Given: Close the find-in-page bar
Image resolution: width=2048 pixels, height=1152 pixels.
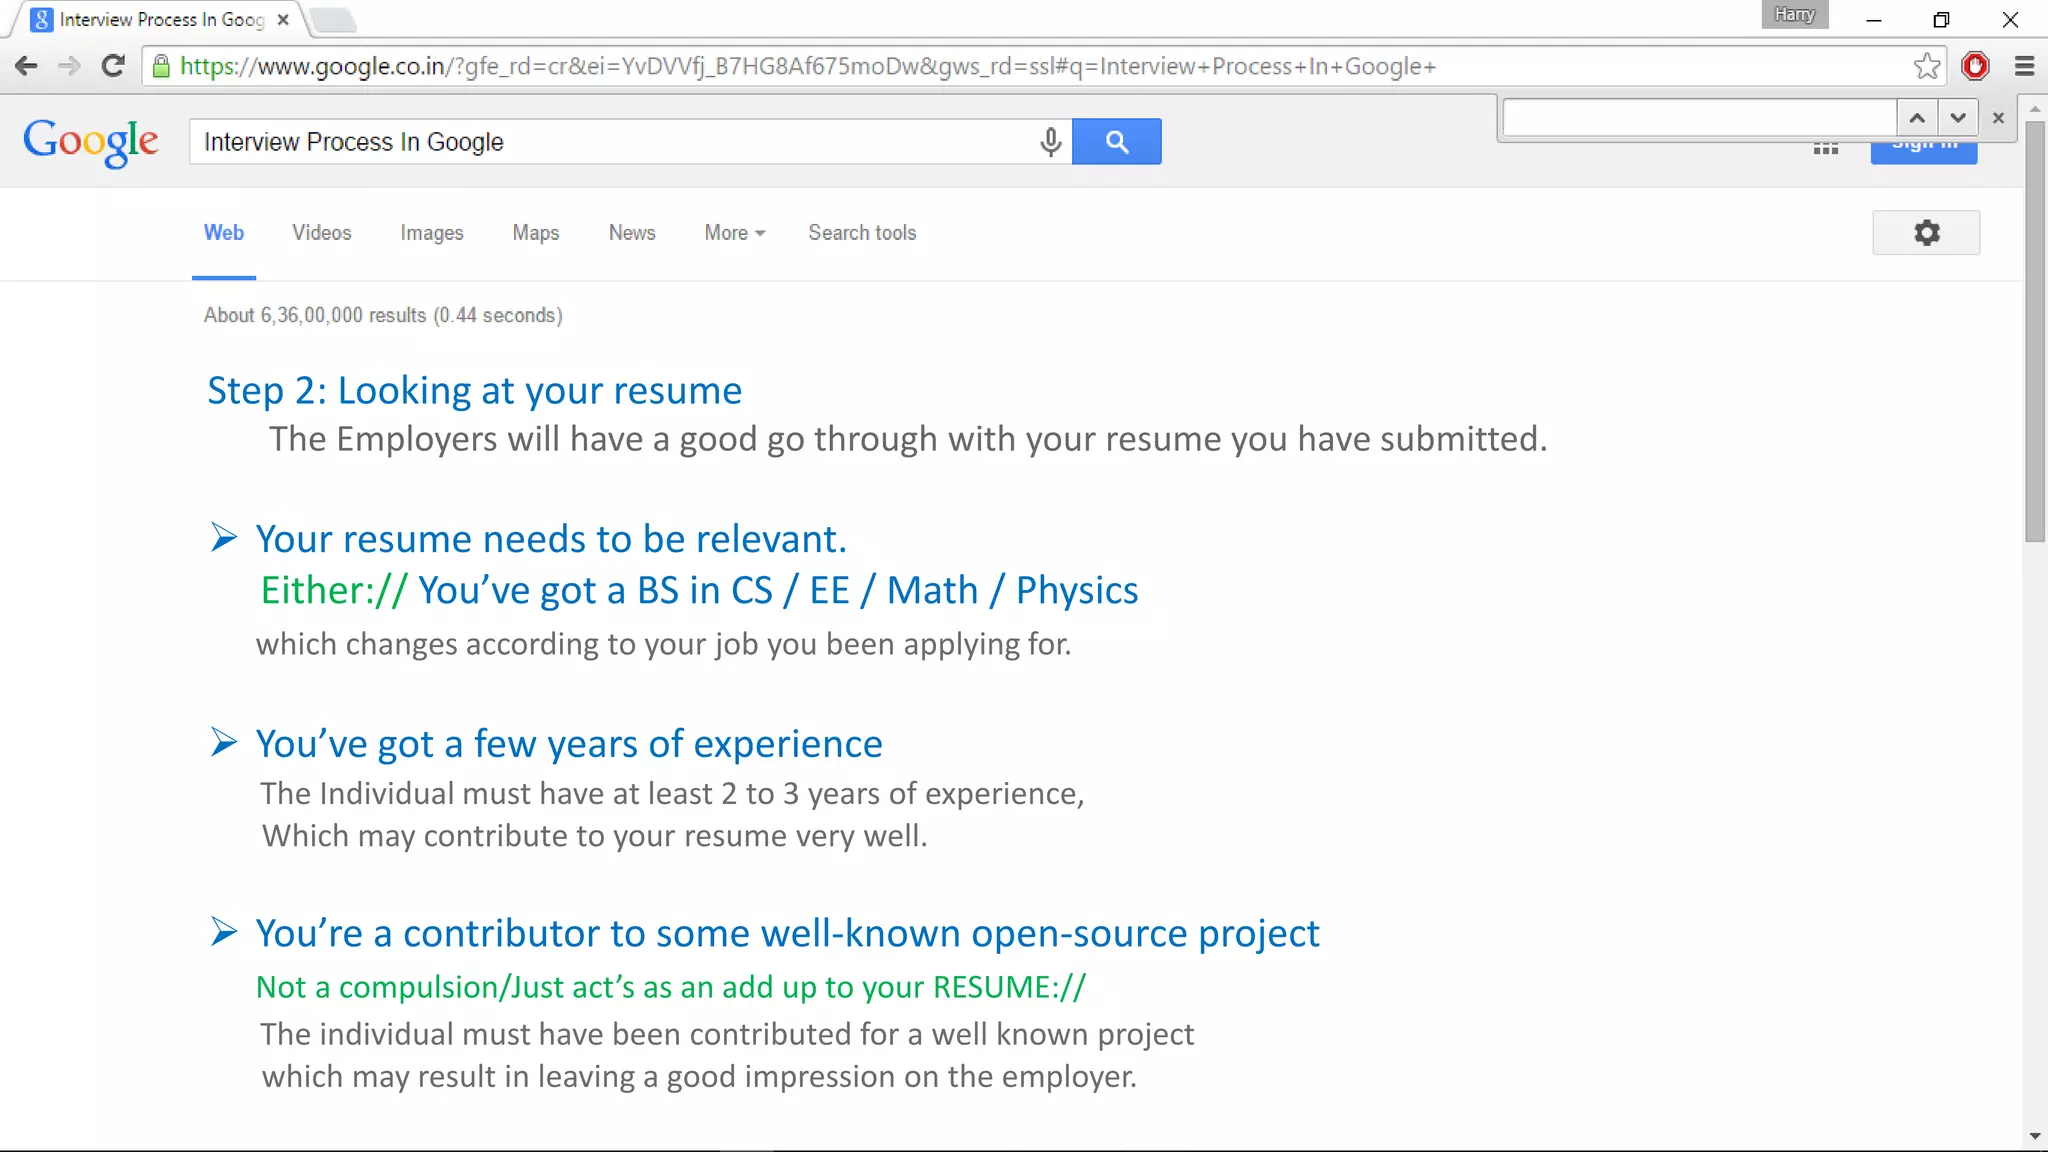Looking at the screenshot, I should pos(1998,118).
